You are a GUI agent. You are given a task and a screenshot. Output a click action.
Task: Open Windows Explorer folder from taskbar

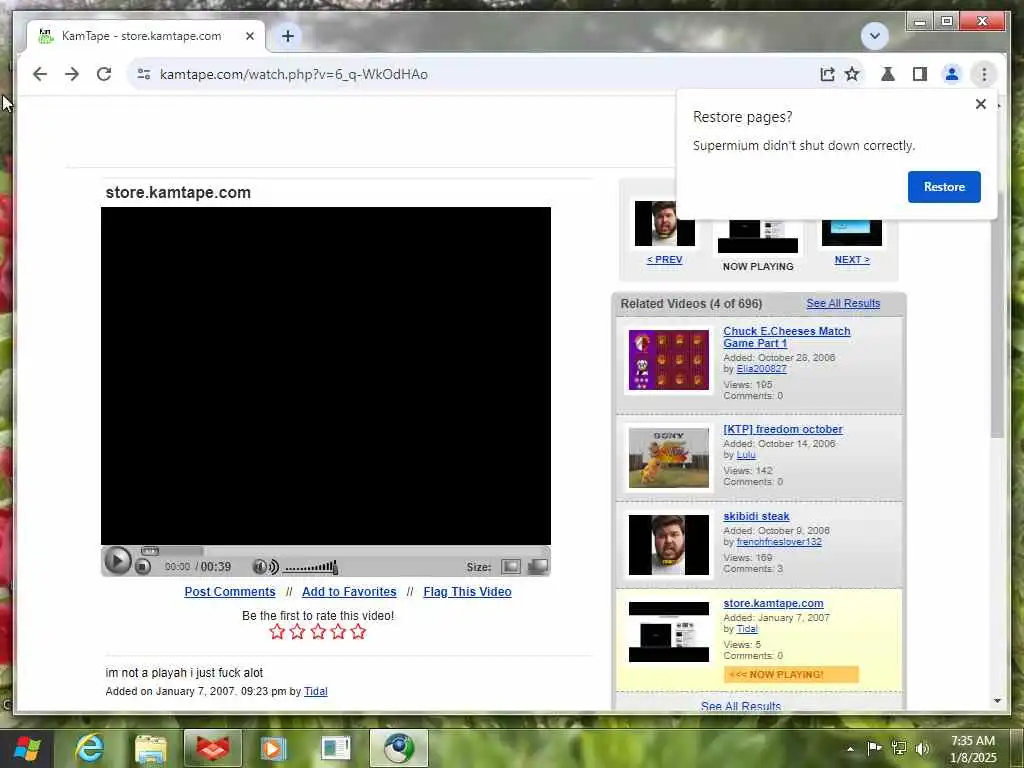pos(151,748)
